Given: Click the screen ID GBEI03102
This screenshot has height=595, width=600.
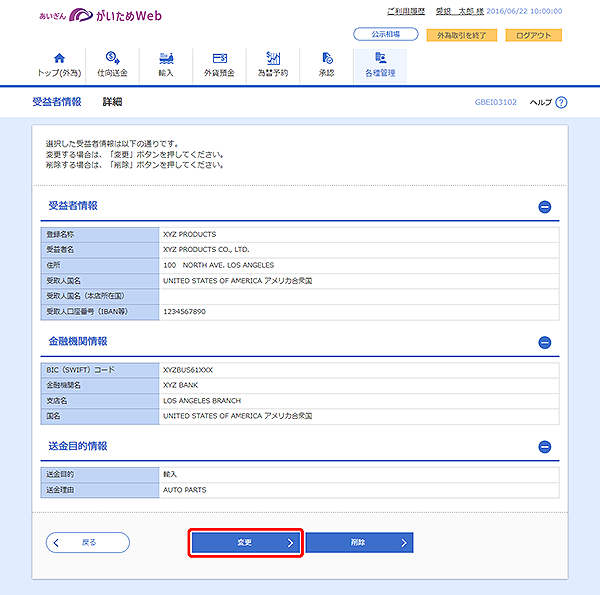Looking at the screenshot, I should (496, 102).
